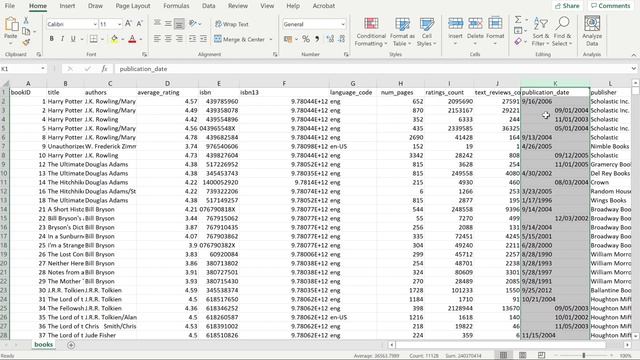
Task: Open Find & Select menu
Action: [x=562, y=32]
